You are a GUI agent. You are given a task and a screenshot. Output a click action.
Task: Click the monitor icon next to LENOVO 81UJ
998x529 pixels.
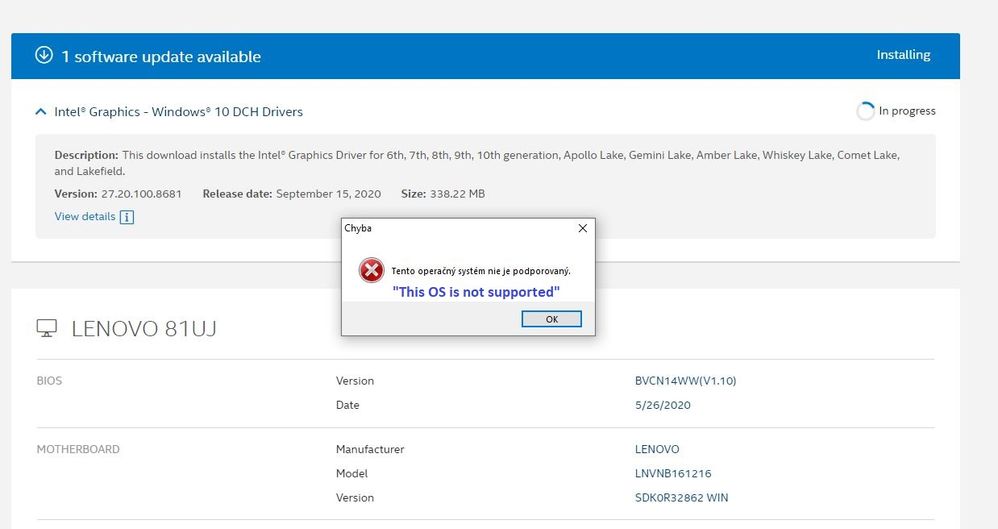point(47,328)
